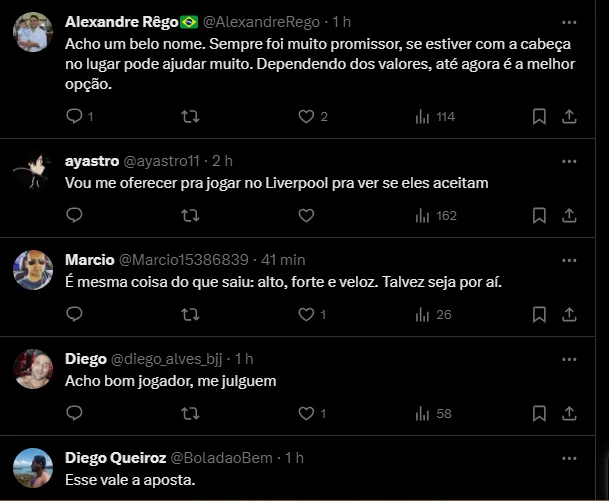The image size is (609, 501).
Task: Bookmark ayastro's tweet
Action: click(538, 215)
